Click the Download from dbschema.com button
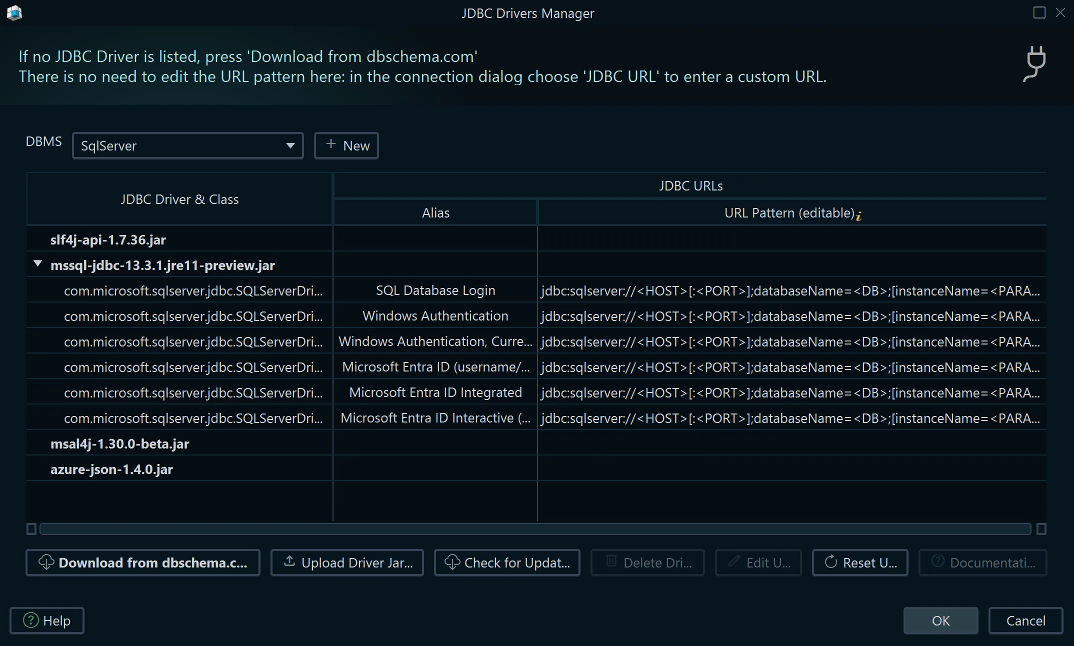 pyautogui.click(x=142, y=562)
